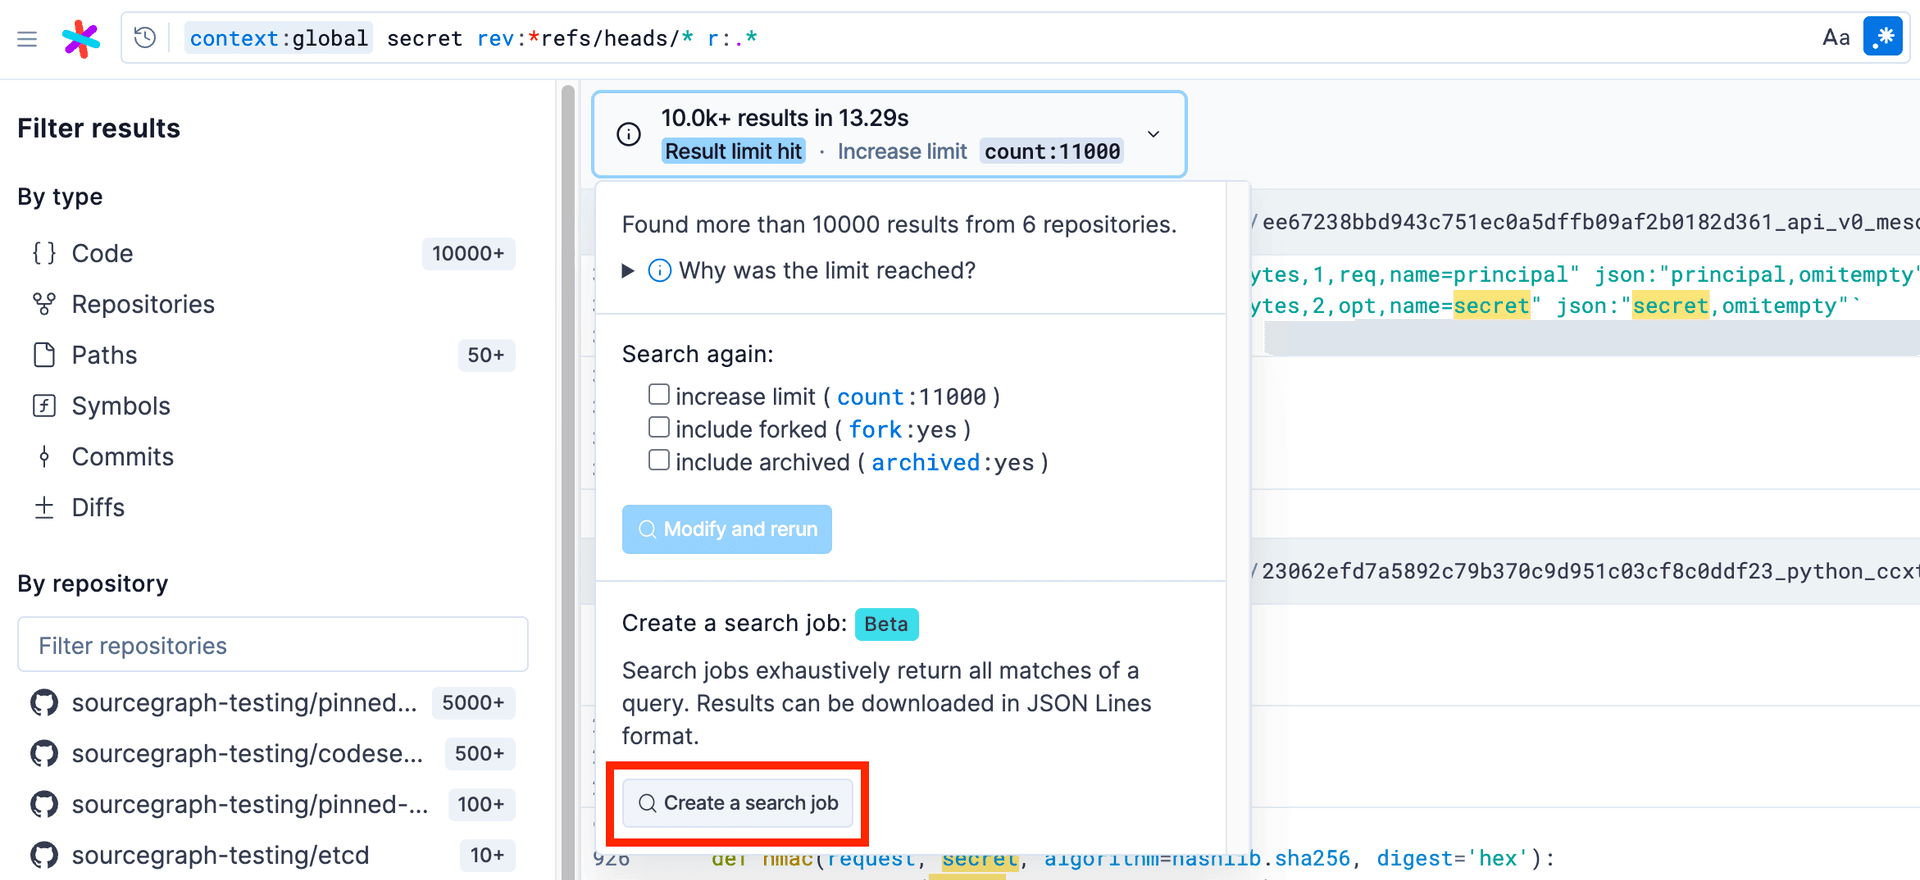The image size is (1920, 880).
Task: Select the sourcegraph-testing/pinned... 5000+ repository
Action: click(272, 703)
